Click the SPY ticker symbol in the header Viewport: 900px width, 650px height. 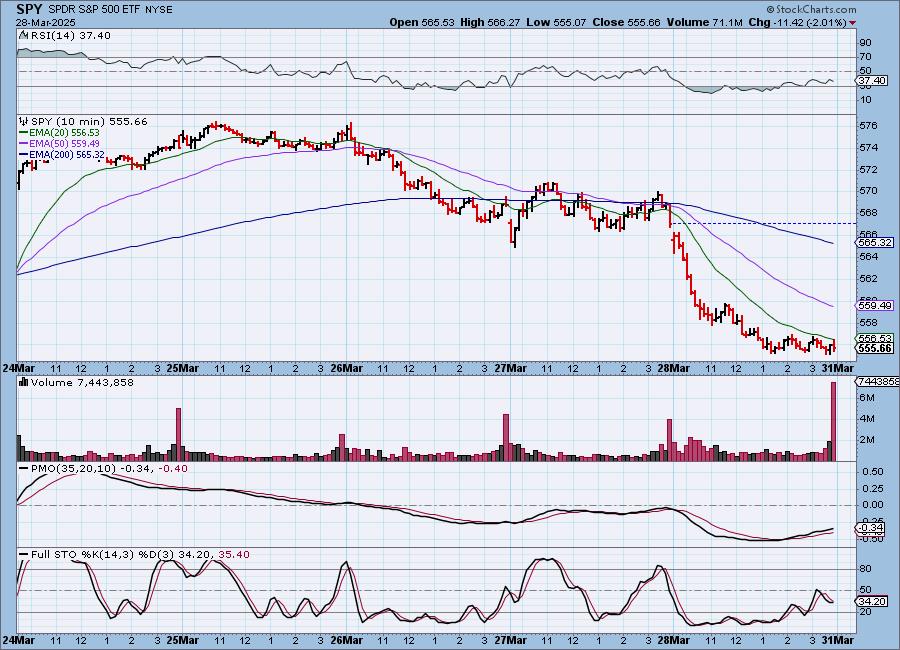(x=29, y=9)
